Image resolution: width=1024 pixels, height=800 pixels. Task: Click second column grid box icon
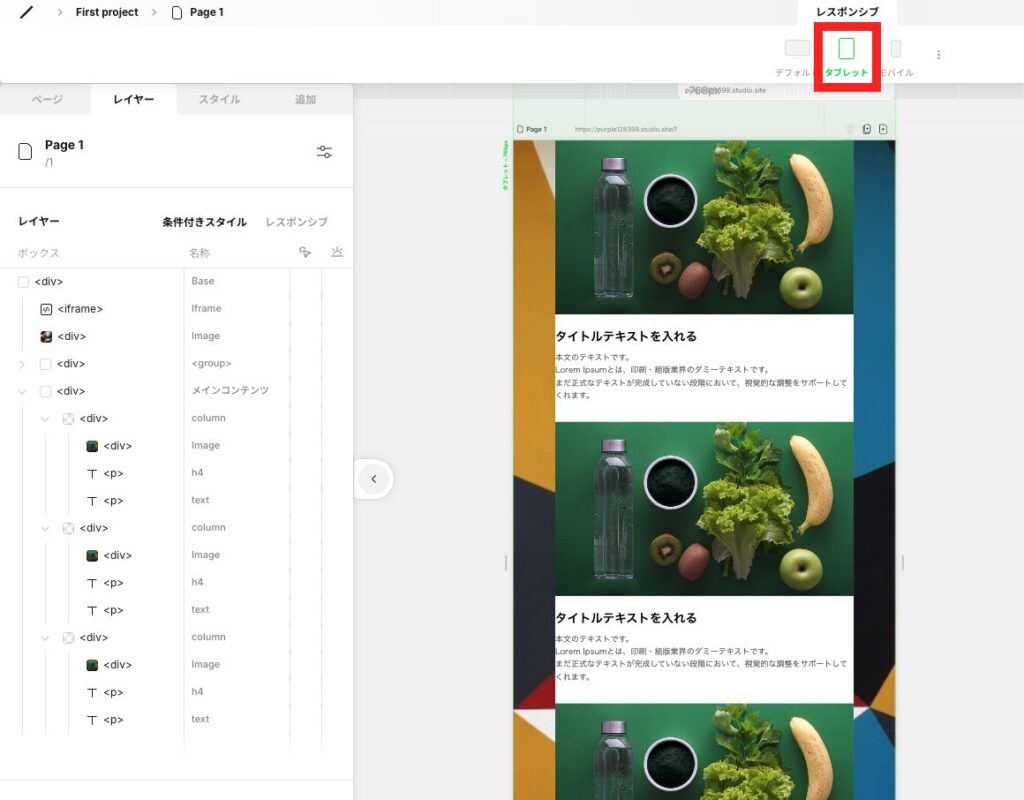click(x=68, y=528)
